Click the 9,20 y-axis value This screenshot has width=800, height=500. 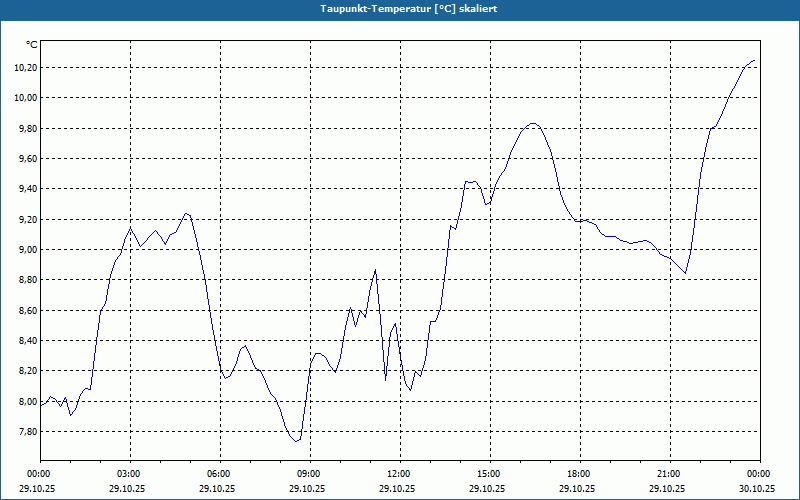click(29, 219)
